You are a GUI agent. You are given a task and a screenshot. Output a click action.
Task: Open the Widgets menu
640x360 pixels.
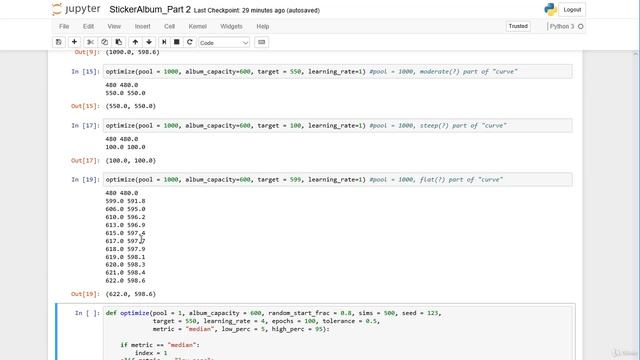pyautogui.click(x=231, y=26)
